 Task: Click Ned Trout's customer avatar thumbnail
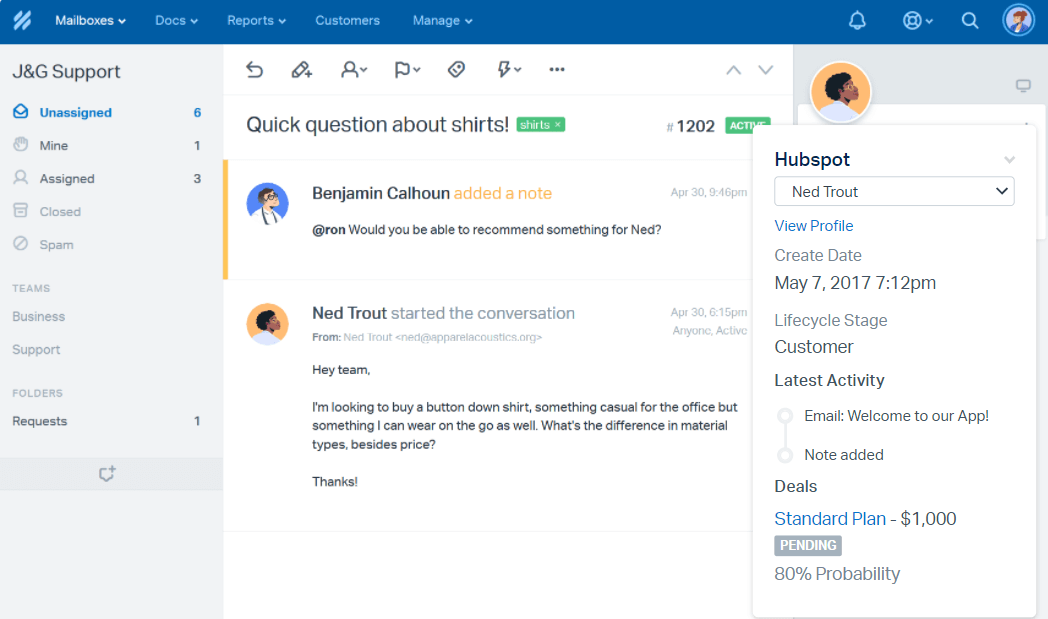pos(840,92)
